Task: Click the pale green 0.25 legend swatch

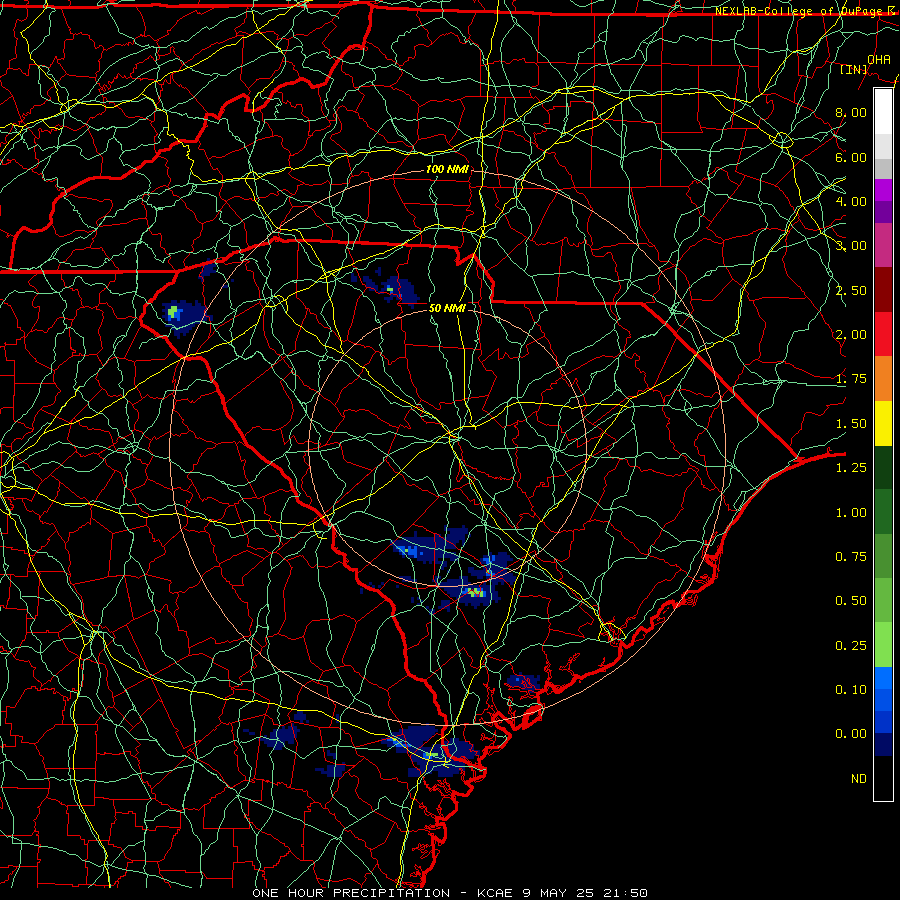Action: pyautogui.click(x=883, y=645)
